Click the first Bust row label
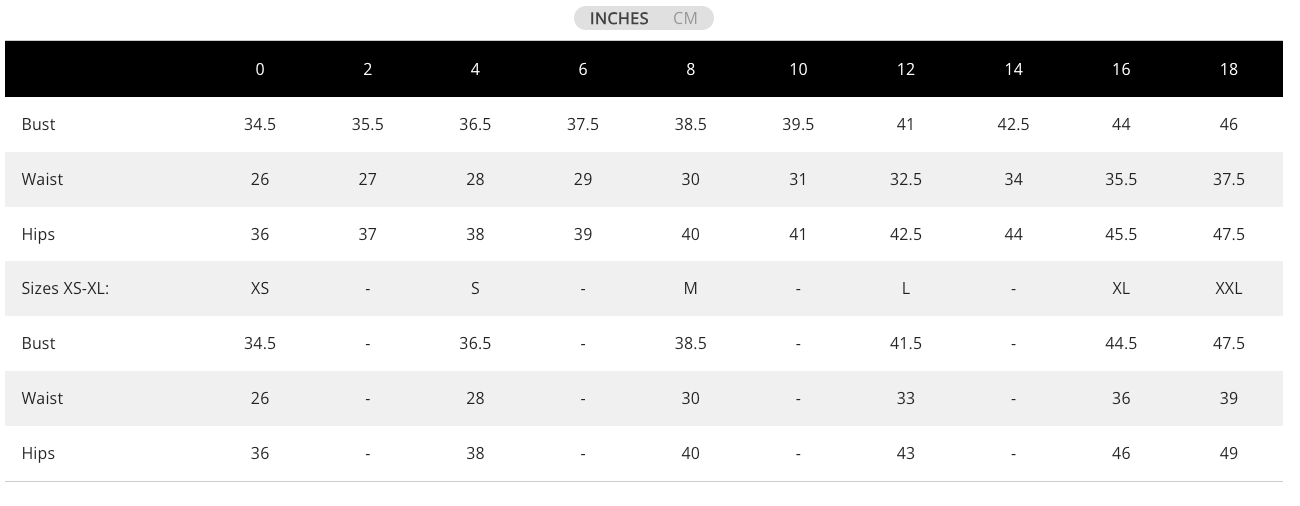The image size is (1300, 506). 38,124
